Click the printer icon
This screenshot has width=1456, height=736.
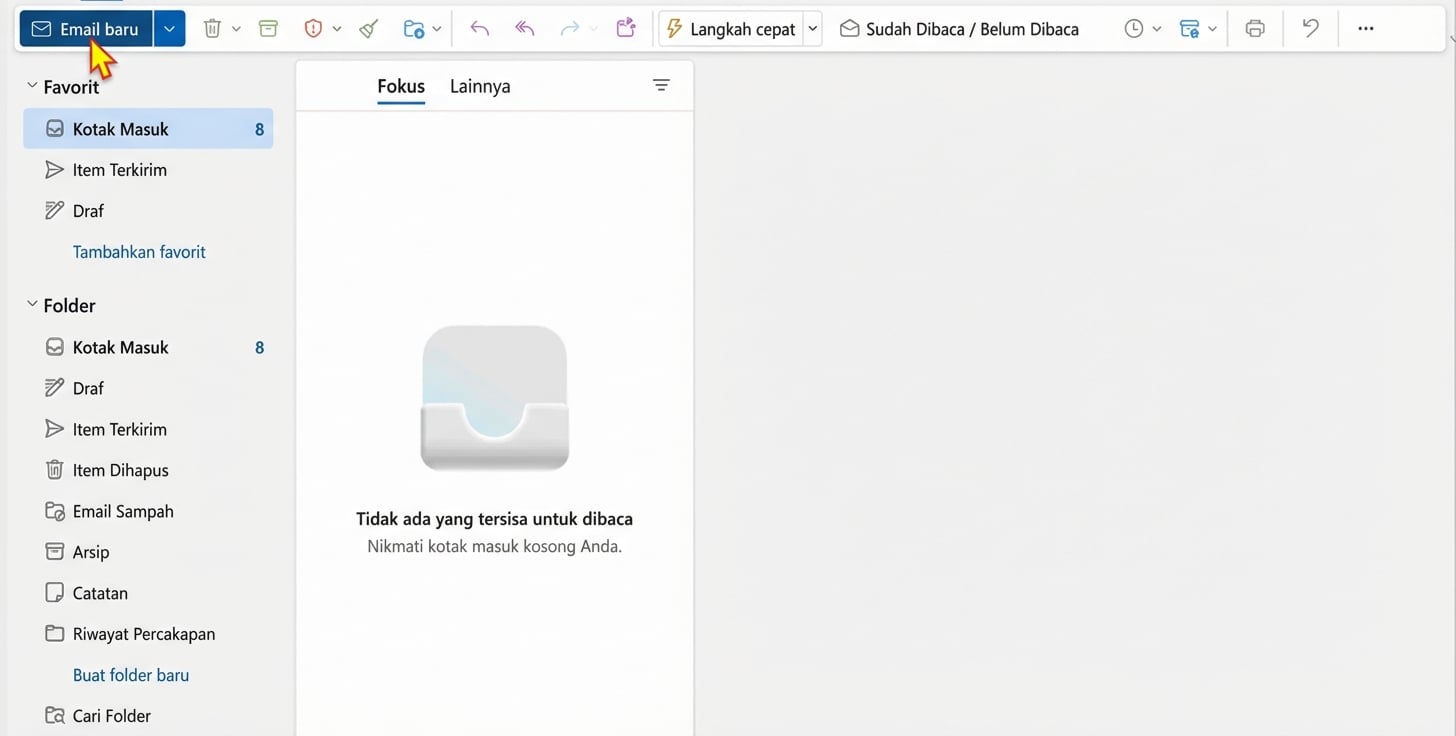tap(1255, 29)
